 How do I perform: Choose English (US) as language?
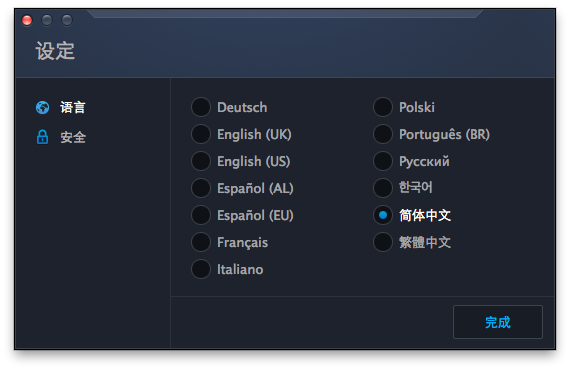tap(201, 161)
